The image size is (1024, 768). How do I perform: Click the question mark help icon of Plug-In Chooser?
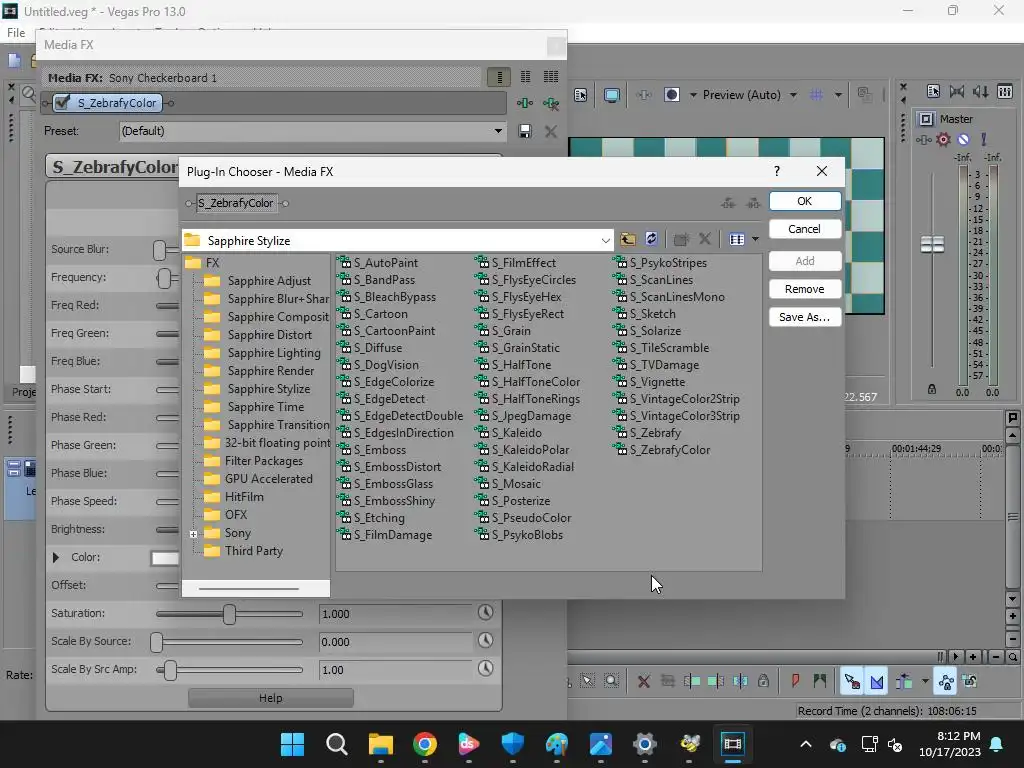776,171
